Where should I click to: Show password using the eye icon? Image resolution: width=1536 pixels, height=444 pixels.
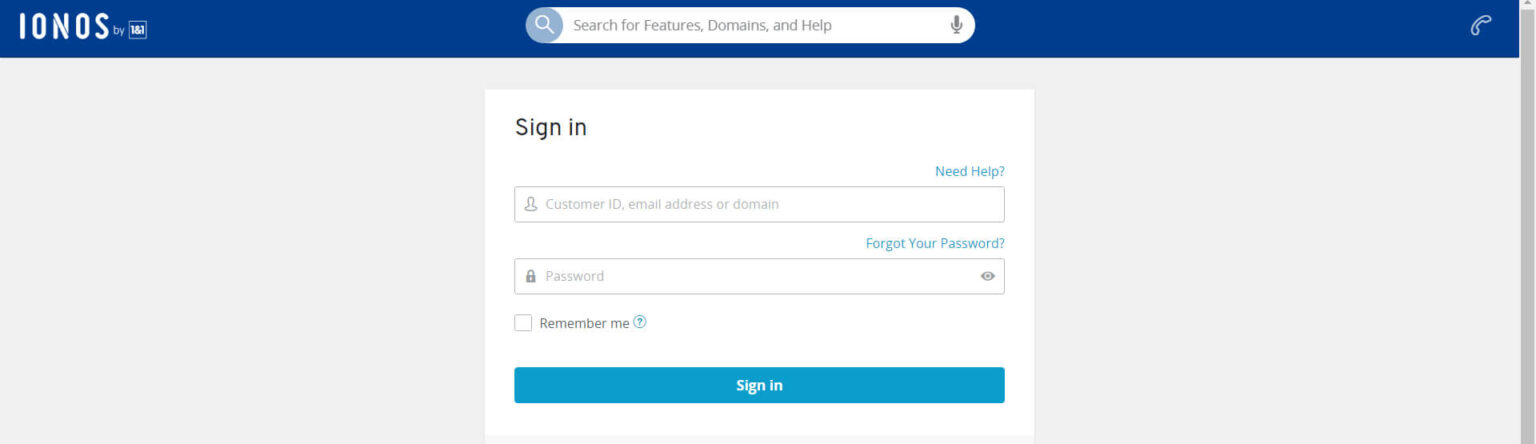pyautogui.click(x=987, y=276)
